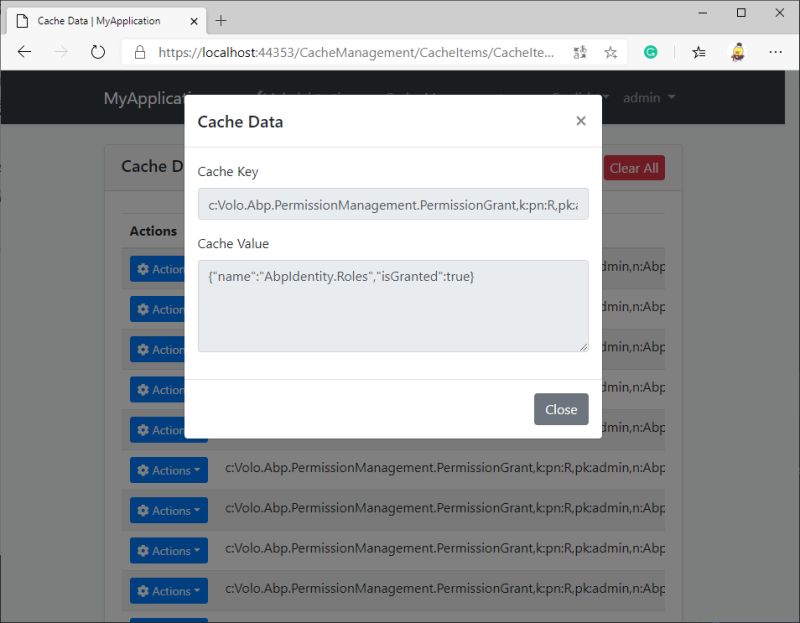Viewport: 800px width, 623px height.
Task: Click the back navigation arrow
Action: [24, 52]
